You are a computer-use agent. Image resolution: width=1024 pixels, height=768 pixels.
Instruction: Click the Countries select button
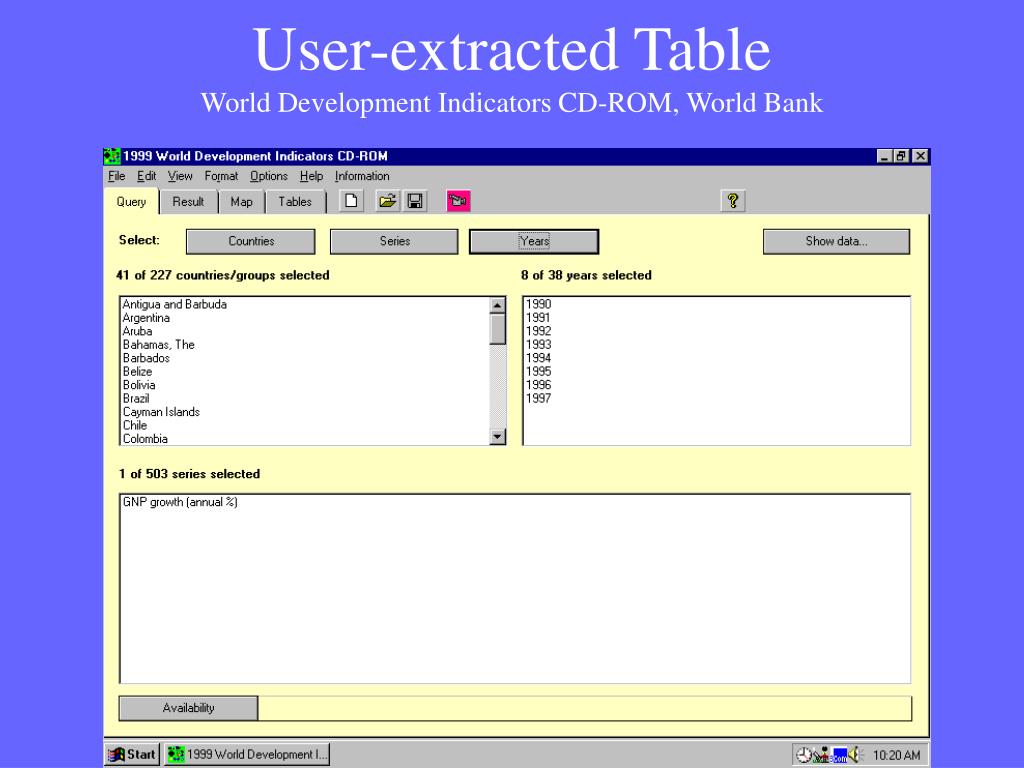pos(251,241)
